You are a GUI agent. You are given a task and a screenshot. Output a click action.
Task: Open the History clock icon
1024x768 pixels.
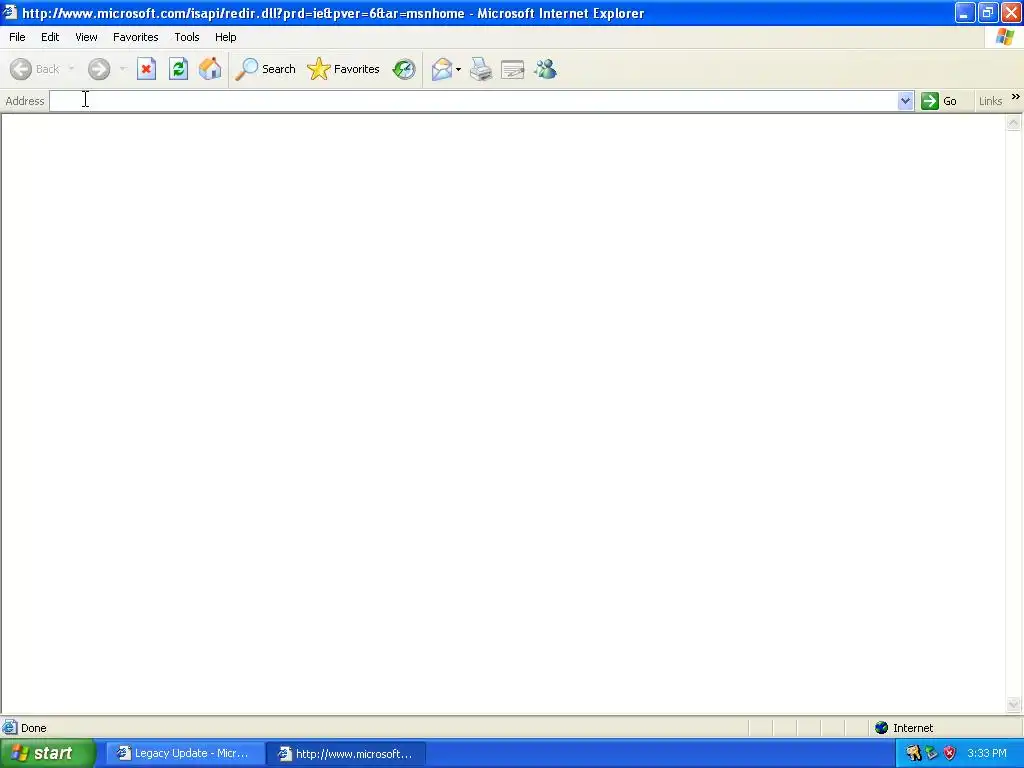(x=404, y=69)
